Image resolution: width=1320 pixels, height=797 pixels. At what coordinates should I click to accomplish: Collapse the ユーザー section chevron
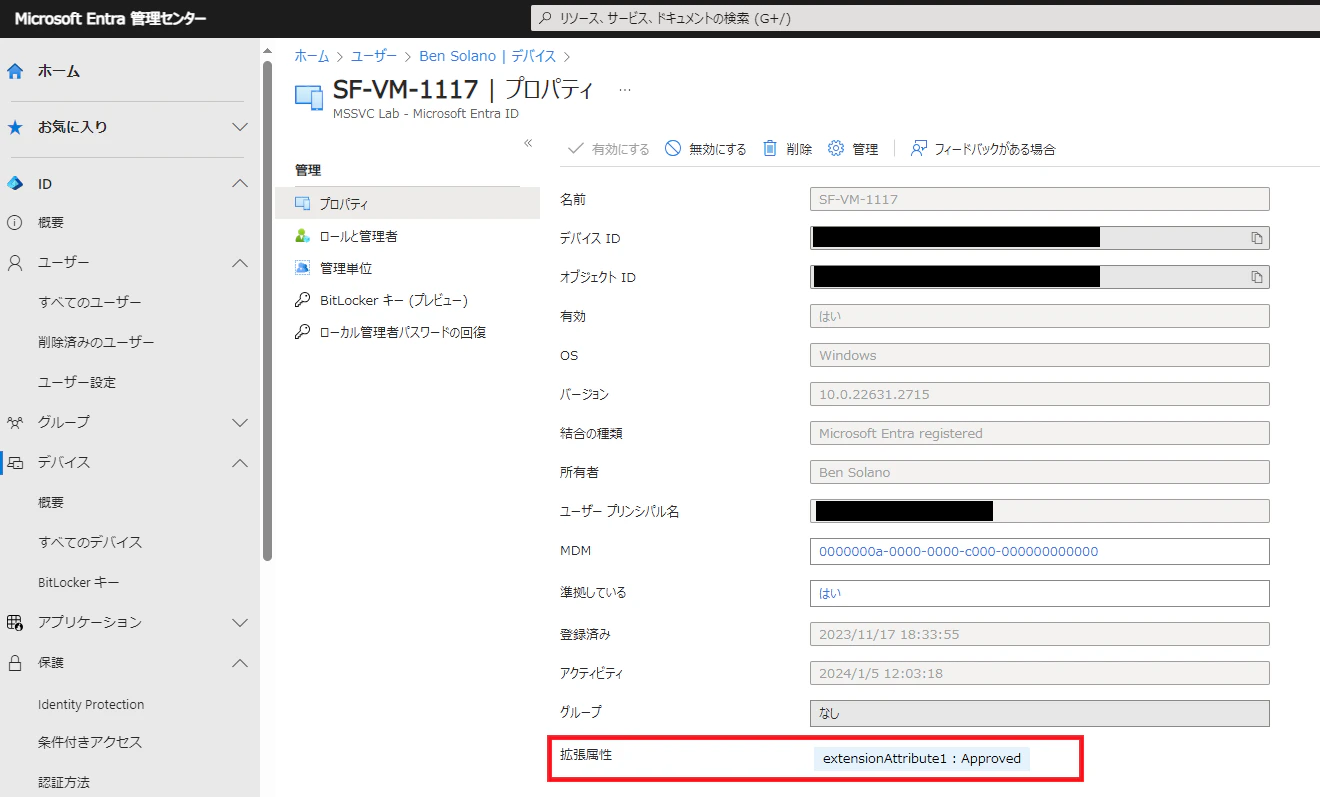tap(240, 263)
